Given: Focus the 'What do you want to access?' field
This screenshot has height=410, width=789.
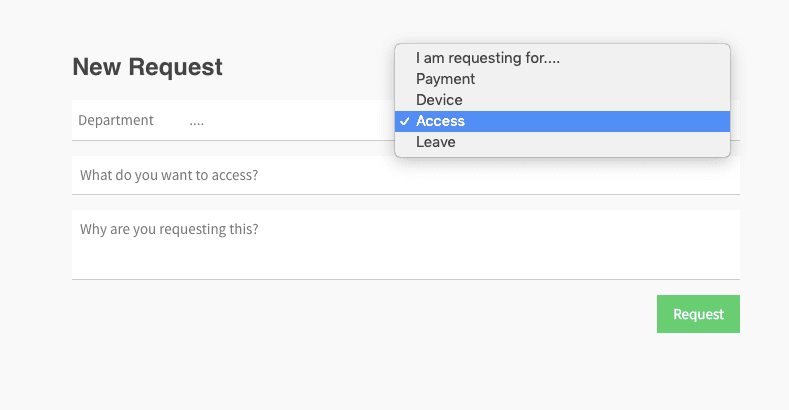Looking at the screenshot, I should (x=405, y=175).
